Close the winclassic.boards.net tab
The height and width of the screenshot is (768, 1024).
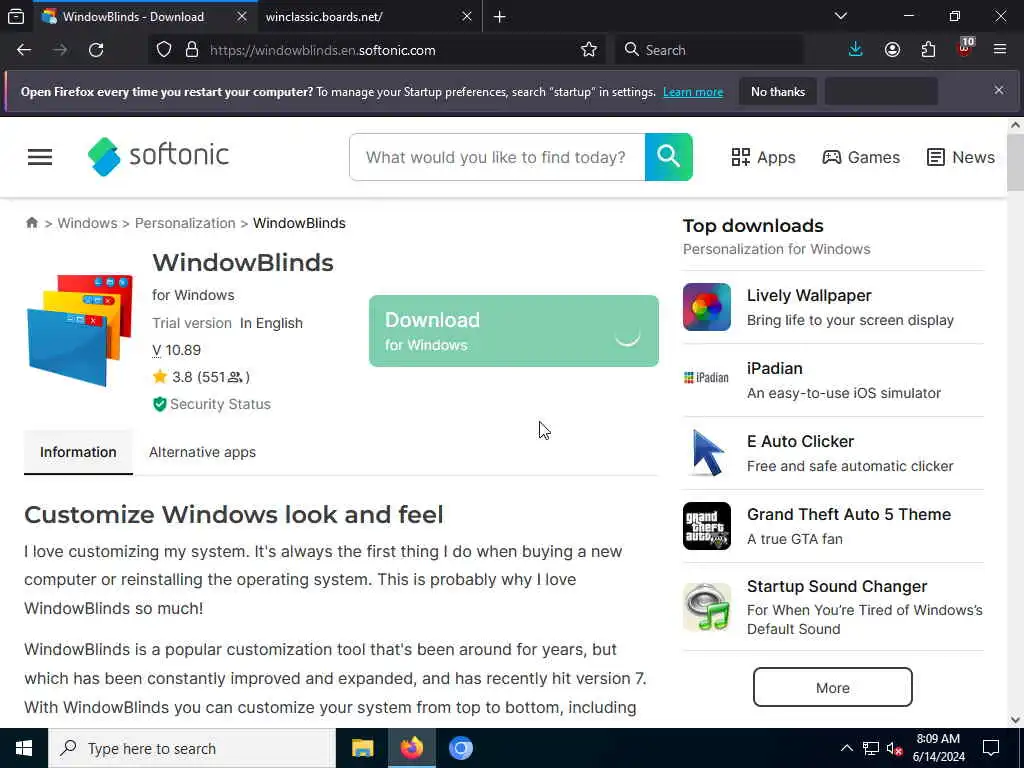click(x=466, y=16)
